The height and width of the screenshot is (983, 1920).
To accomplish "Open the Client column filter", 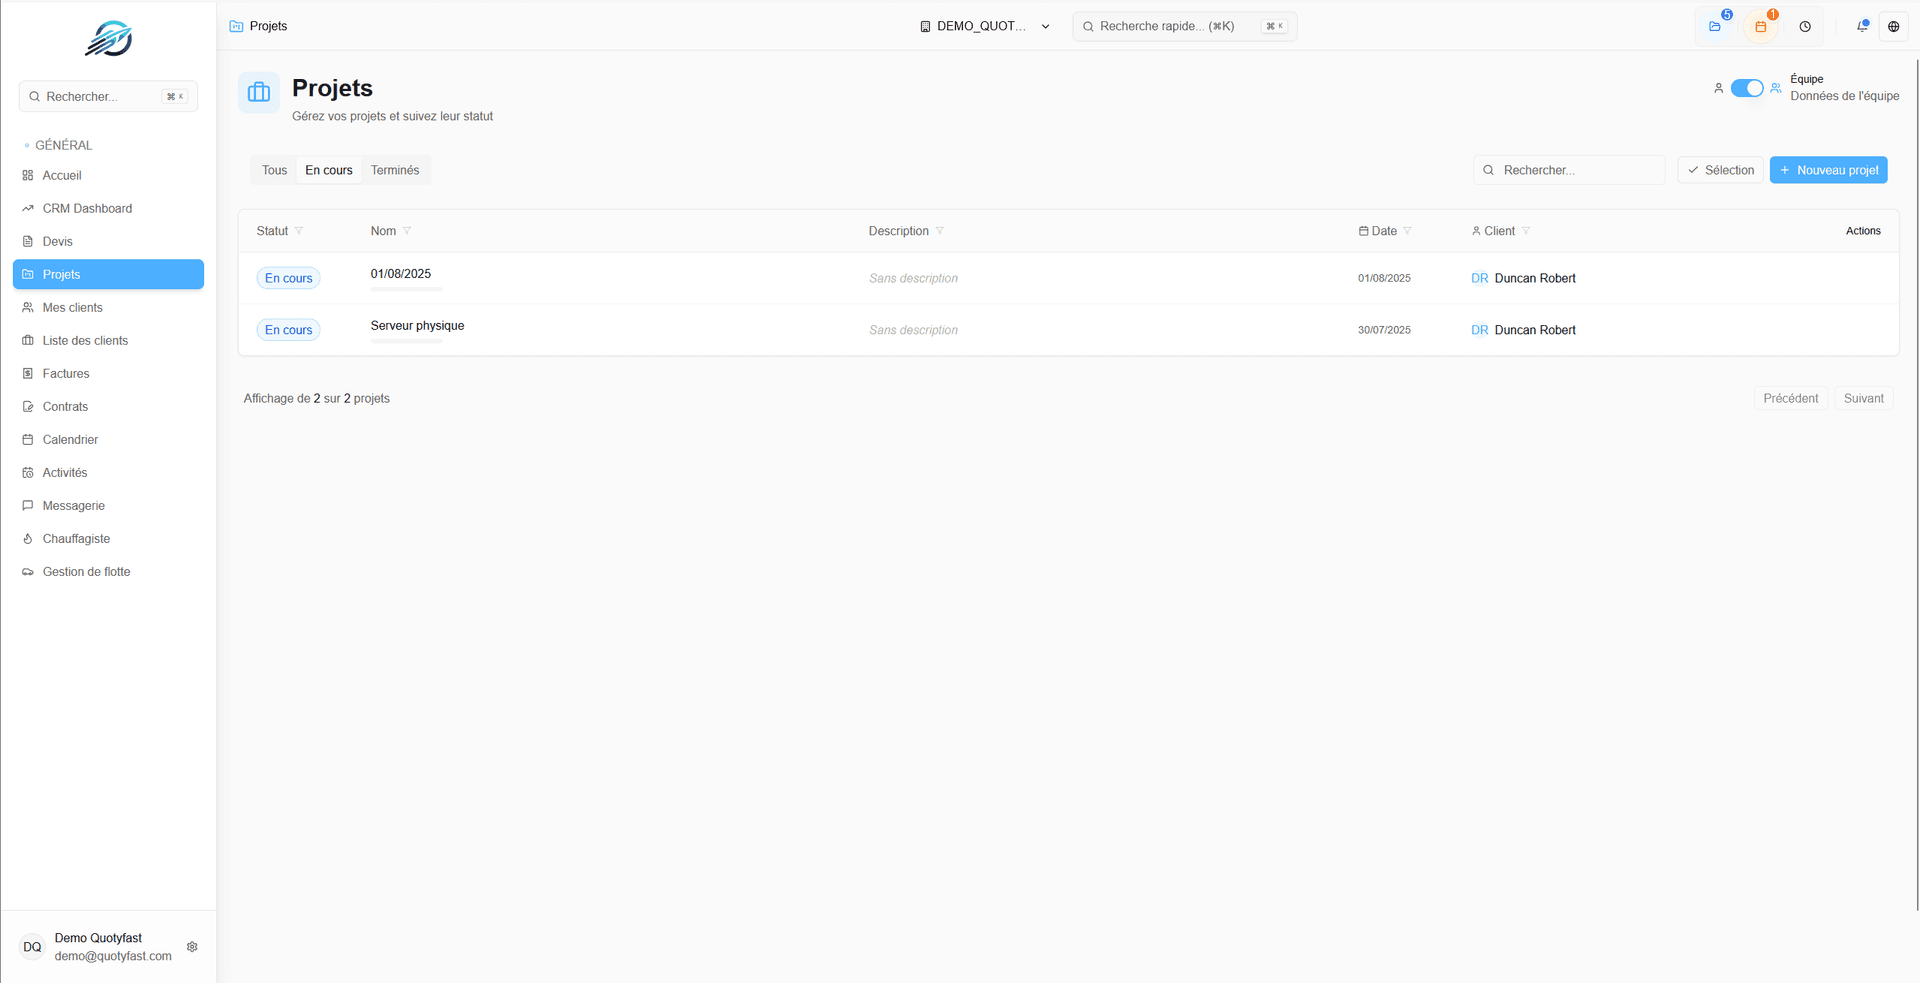I will [1526, 231].
